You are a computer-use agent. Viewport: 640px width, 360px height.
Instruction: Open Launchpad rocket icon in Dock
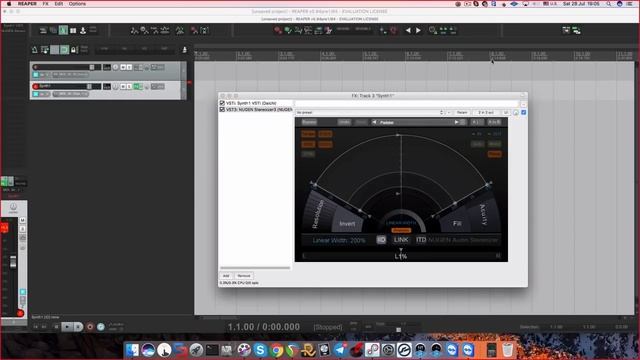pos(196,350)
